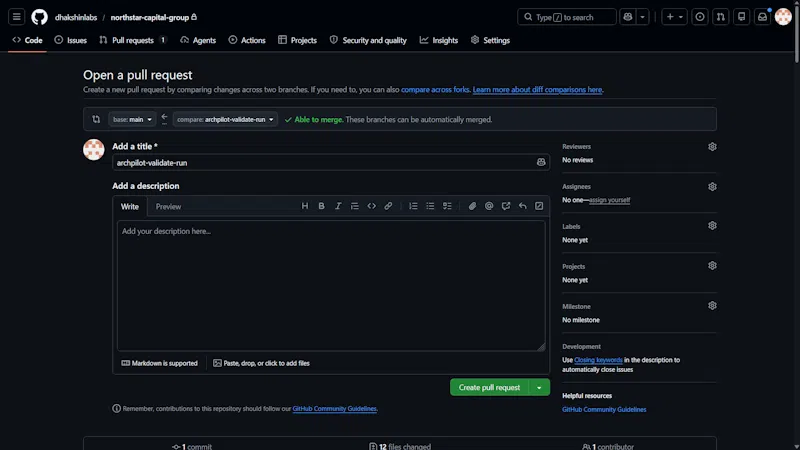
Task: Insert a quote block
Action: click(355, 206)
